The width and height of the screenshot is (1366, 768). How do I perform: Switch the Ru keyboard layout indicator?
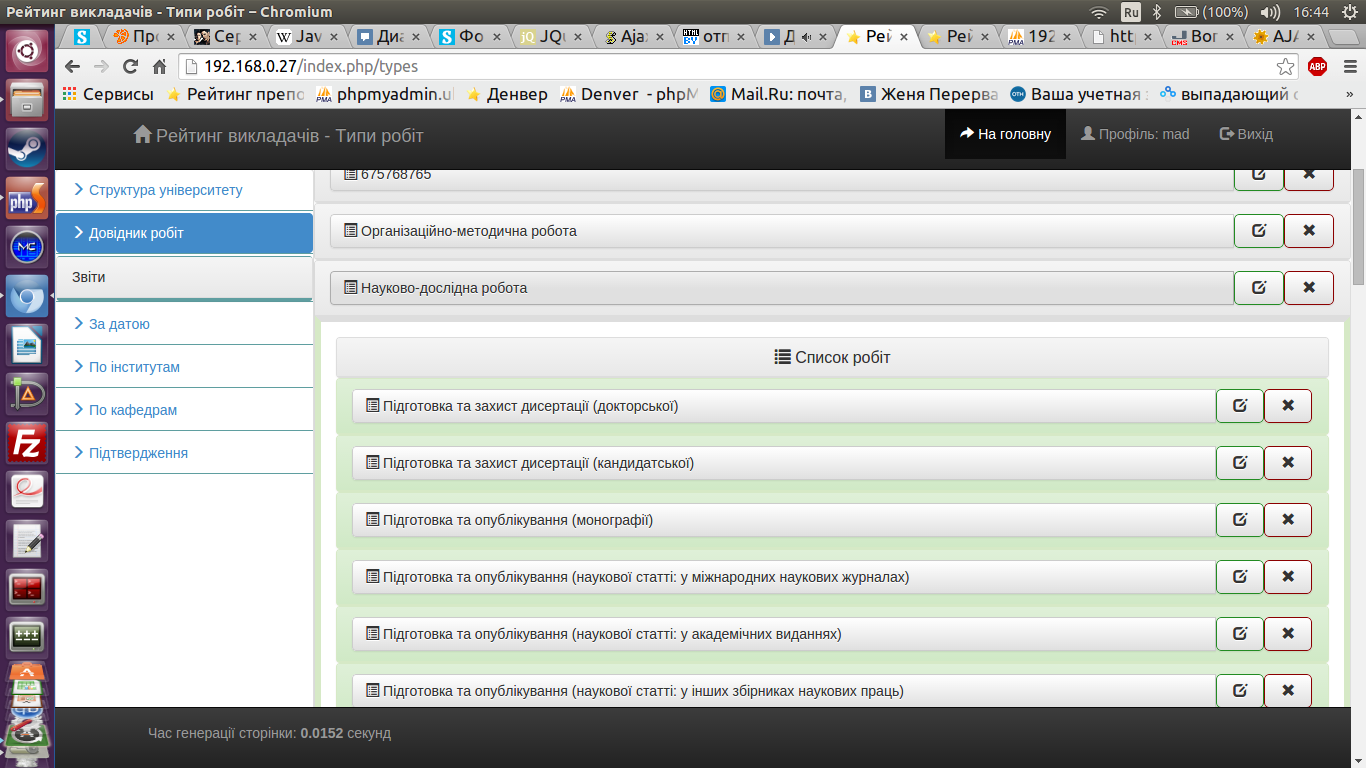[1131, 12]
